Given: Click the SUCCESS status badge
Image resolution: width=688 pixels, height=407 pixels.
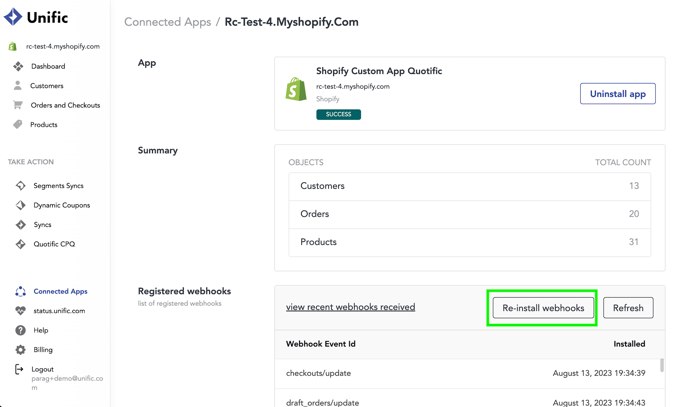Looking at the screenshot, I should [338, 114].
